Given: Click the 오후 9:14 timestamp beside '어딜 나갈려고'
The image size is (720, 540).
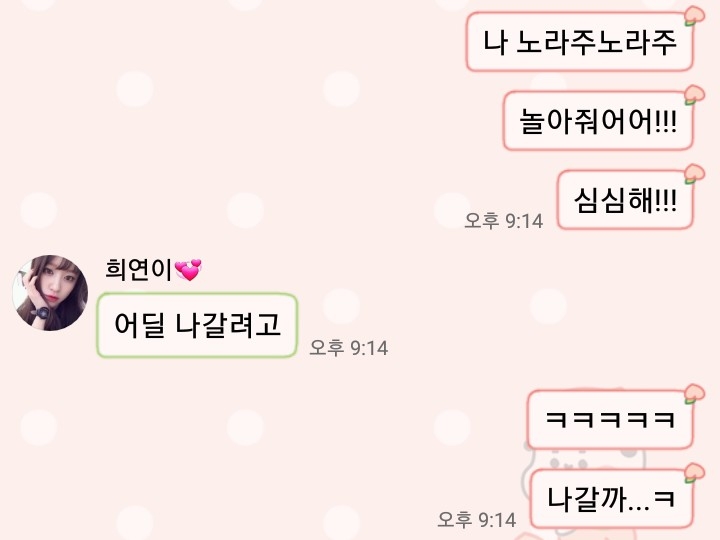Looking at the screenshot, I should (349, 348).
